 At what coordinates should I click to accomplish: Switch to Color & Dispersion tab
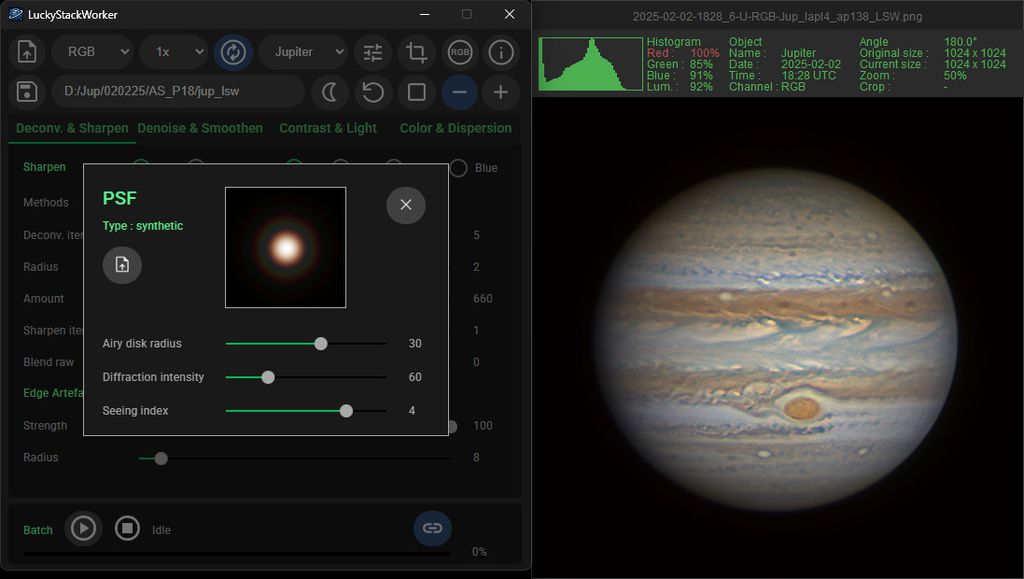456,129
